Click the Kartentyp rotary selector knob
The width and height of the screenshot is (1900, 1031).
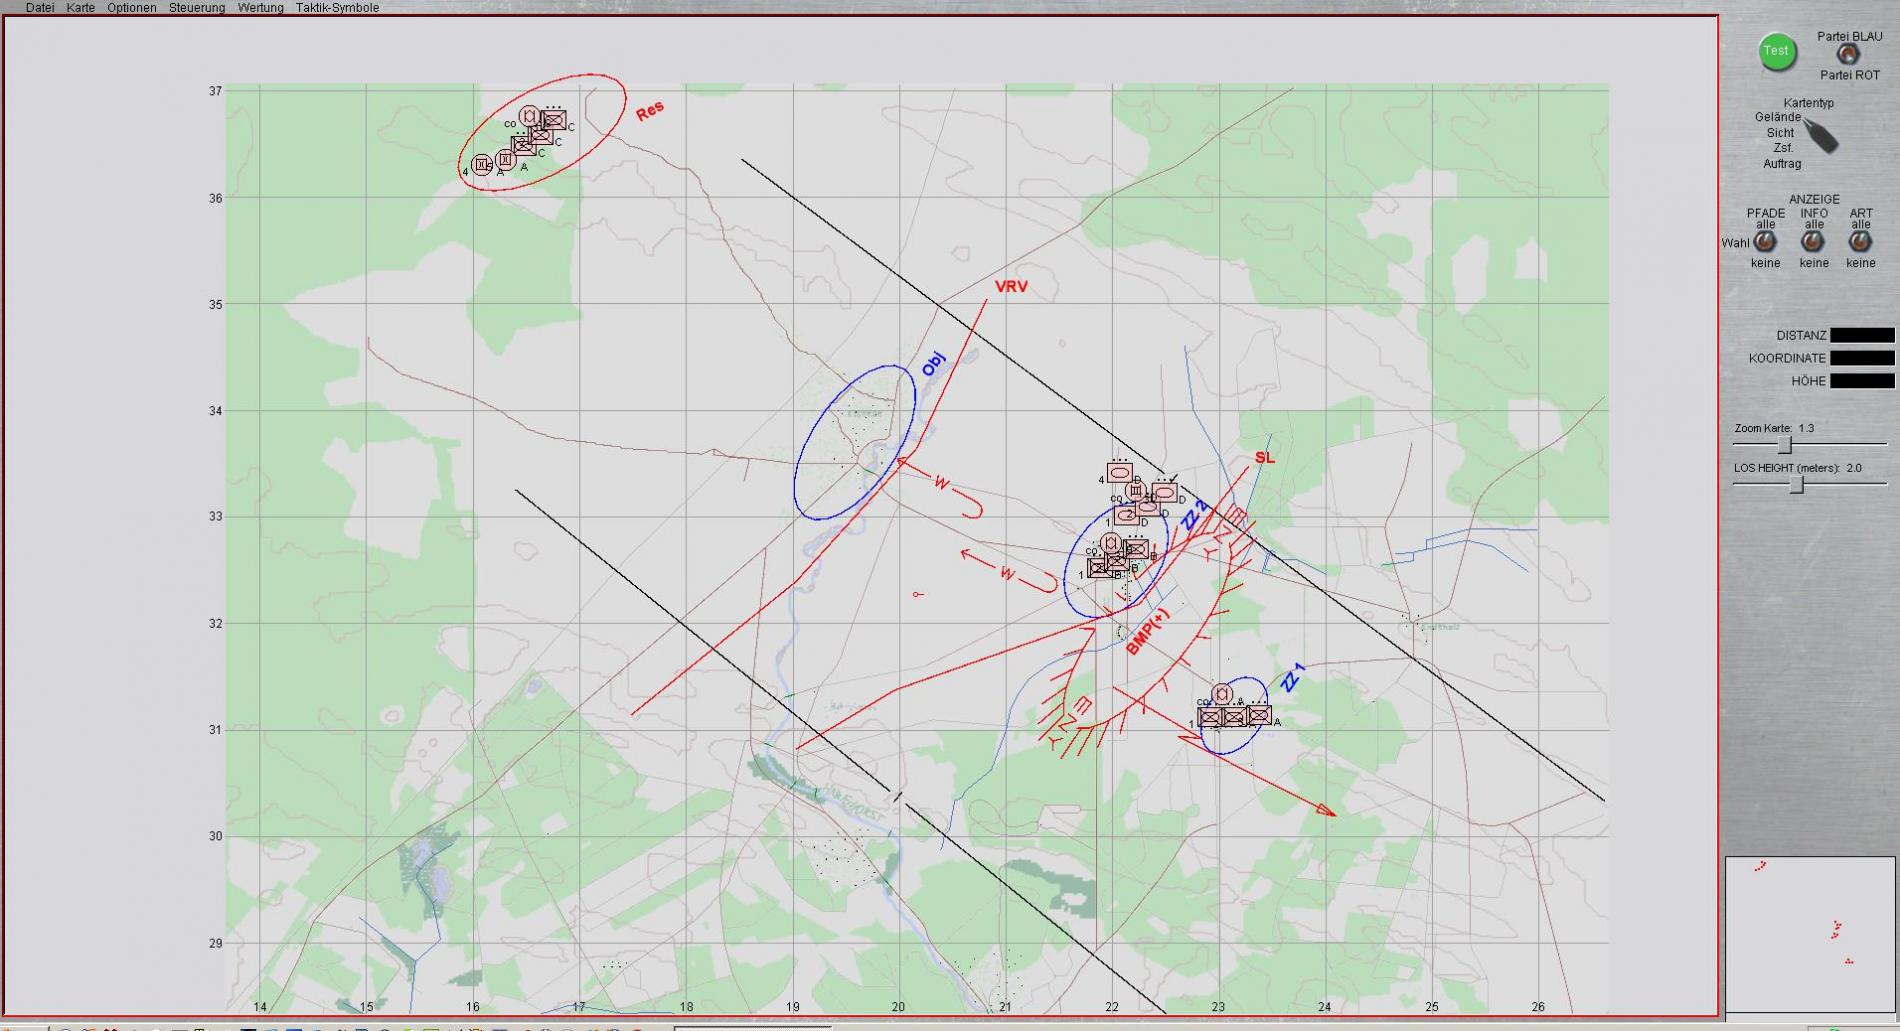click(x=1822, y=136)
